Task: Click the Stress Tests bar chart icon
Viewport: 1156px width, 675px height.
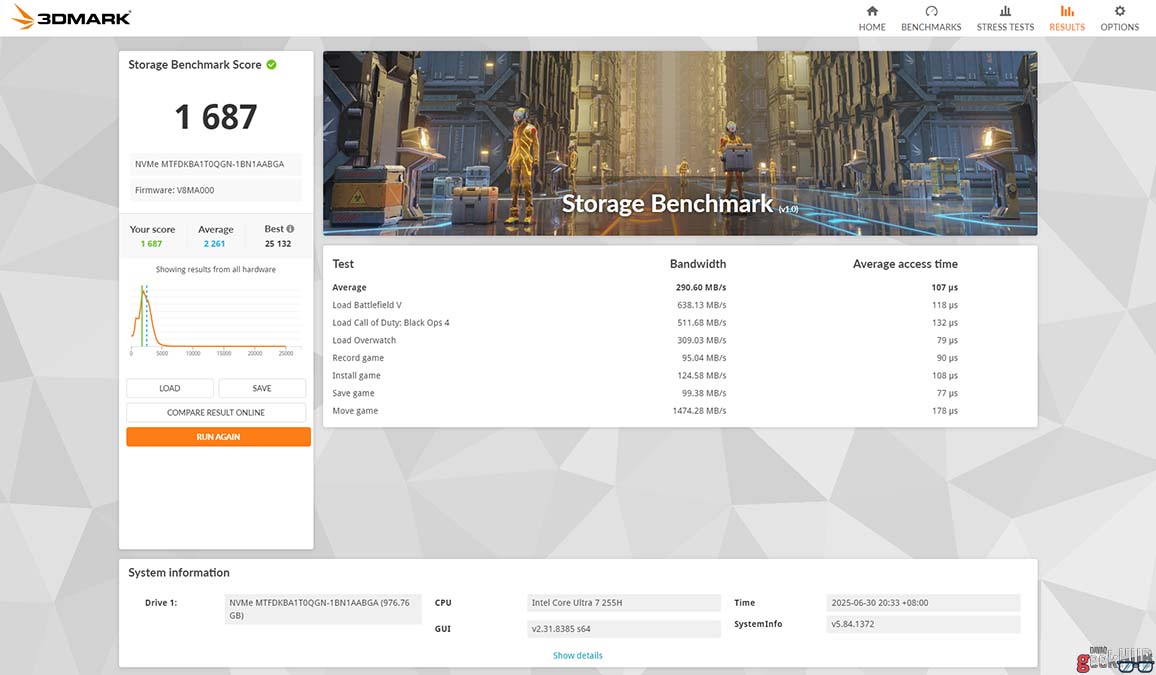Action: click(1005, 11)
